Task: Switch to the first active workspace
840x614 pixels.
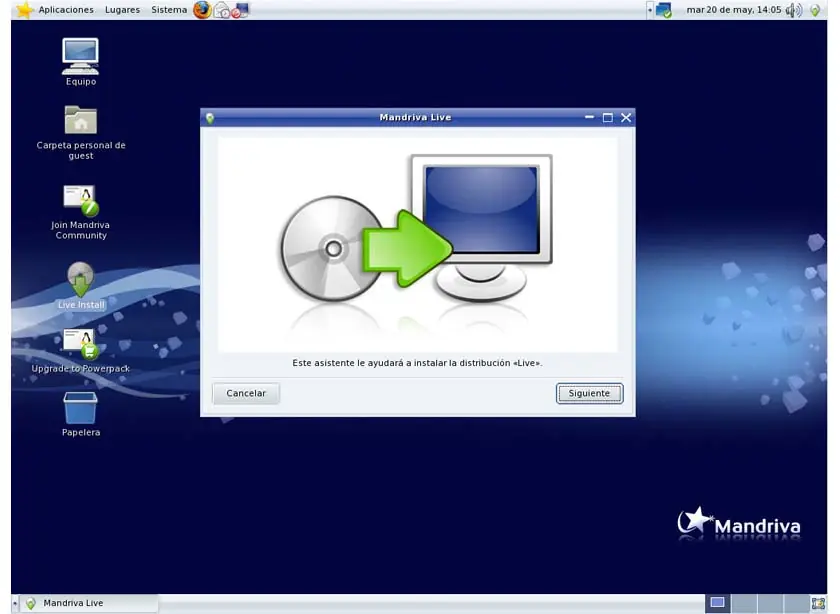Action: pos(717,603)
